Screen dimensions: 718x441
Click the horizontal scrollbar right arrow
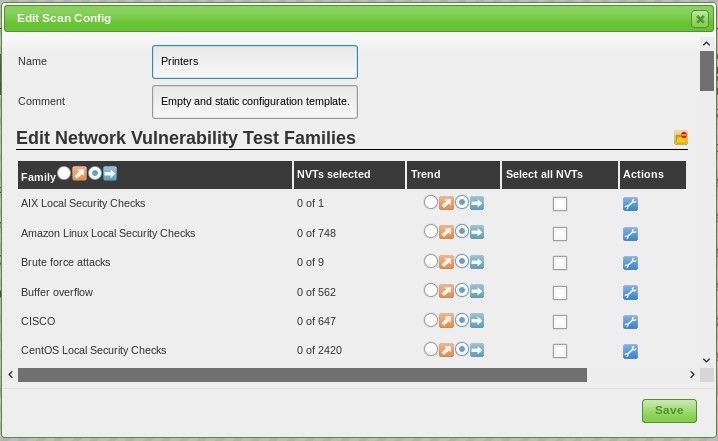point(692,375)
